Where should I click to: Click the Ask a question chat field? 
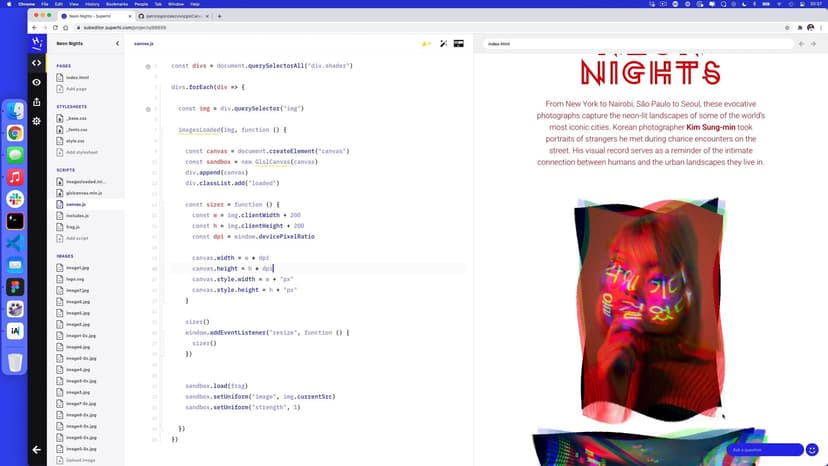[x=765, y=450]
